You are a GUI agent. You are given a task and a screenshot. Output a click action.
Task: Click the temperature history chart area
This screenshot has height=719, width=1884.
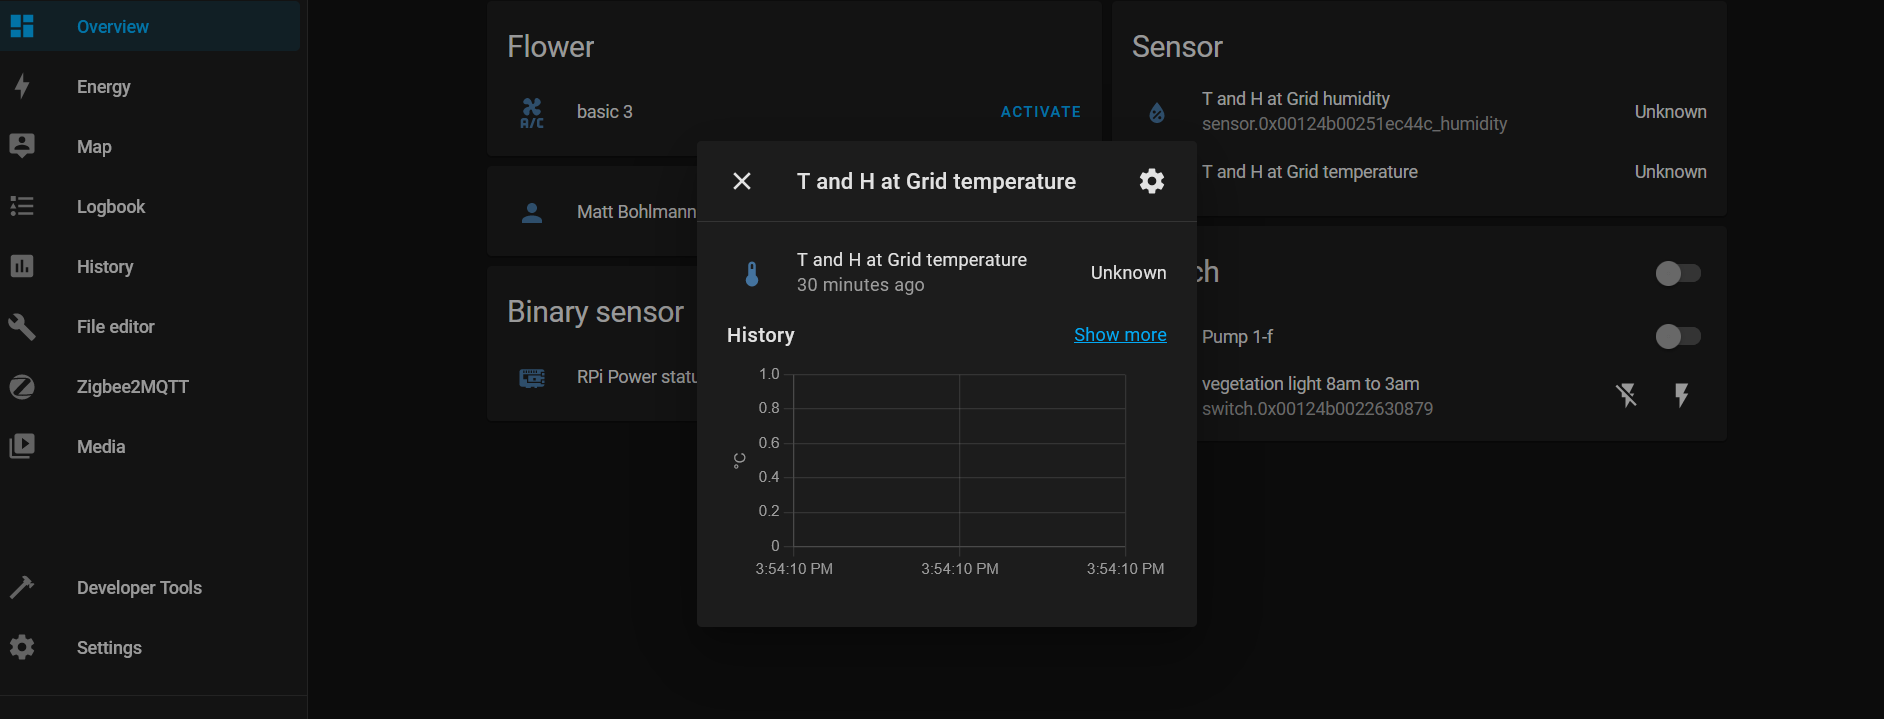pos(959,461)
